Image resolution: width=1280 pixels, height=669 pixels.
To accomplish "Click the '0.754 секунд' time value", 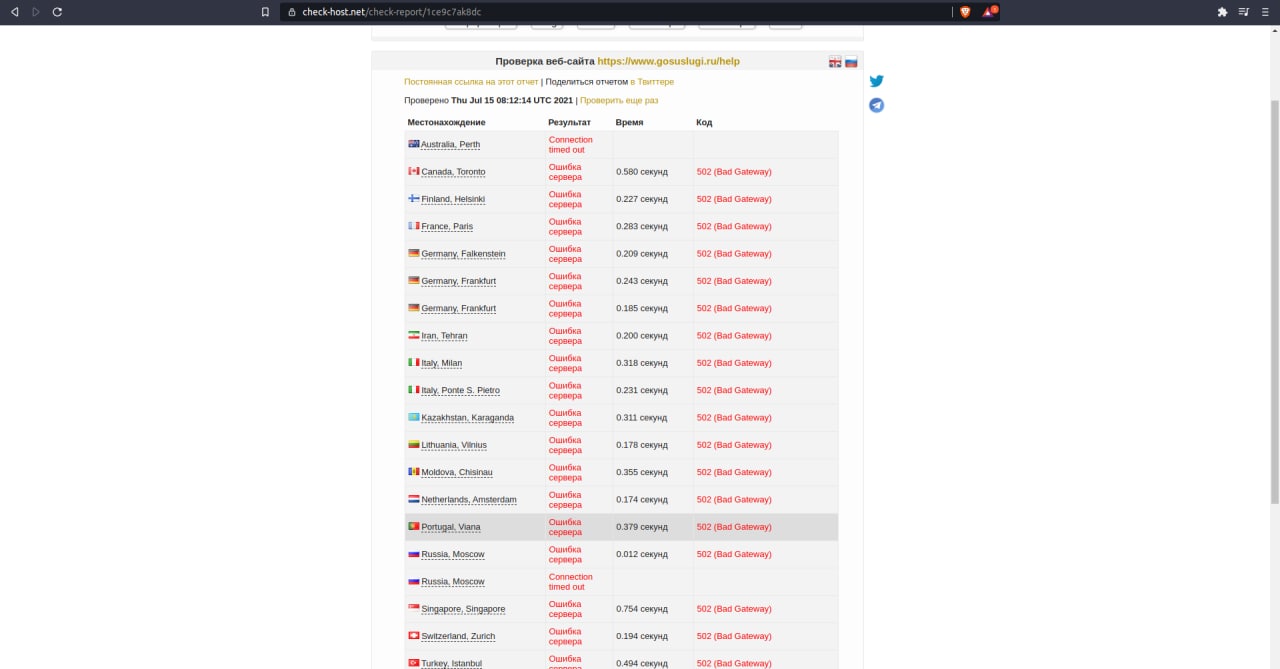I will 641,609.
